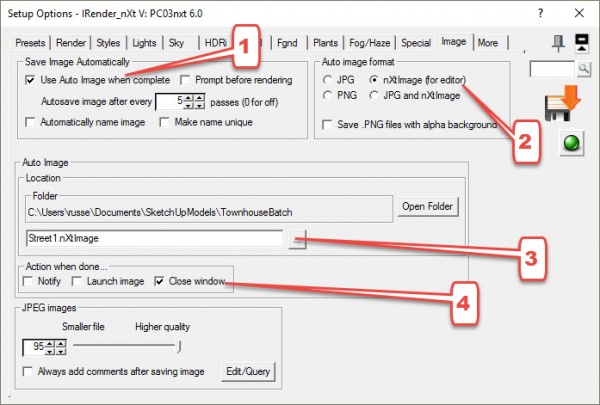600x405 pixels.
Task: Open the Special tab
Action: [x=416, y=43]
